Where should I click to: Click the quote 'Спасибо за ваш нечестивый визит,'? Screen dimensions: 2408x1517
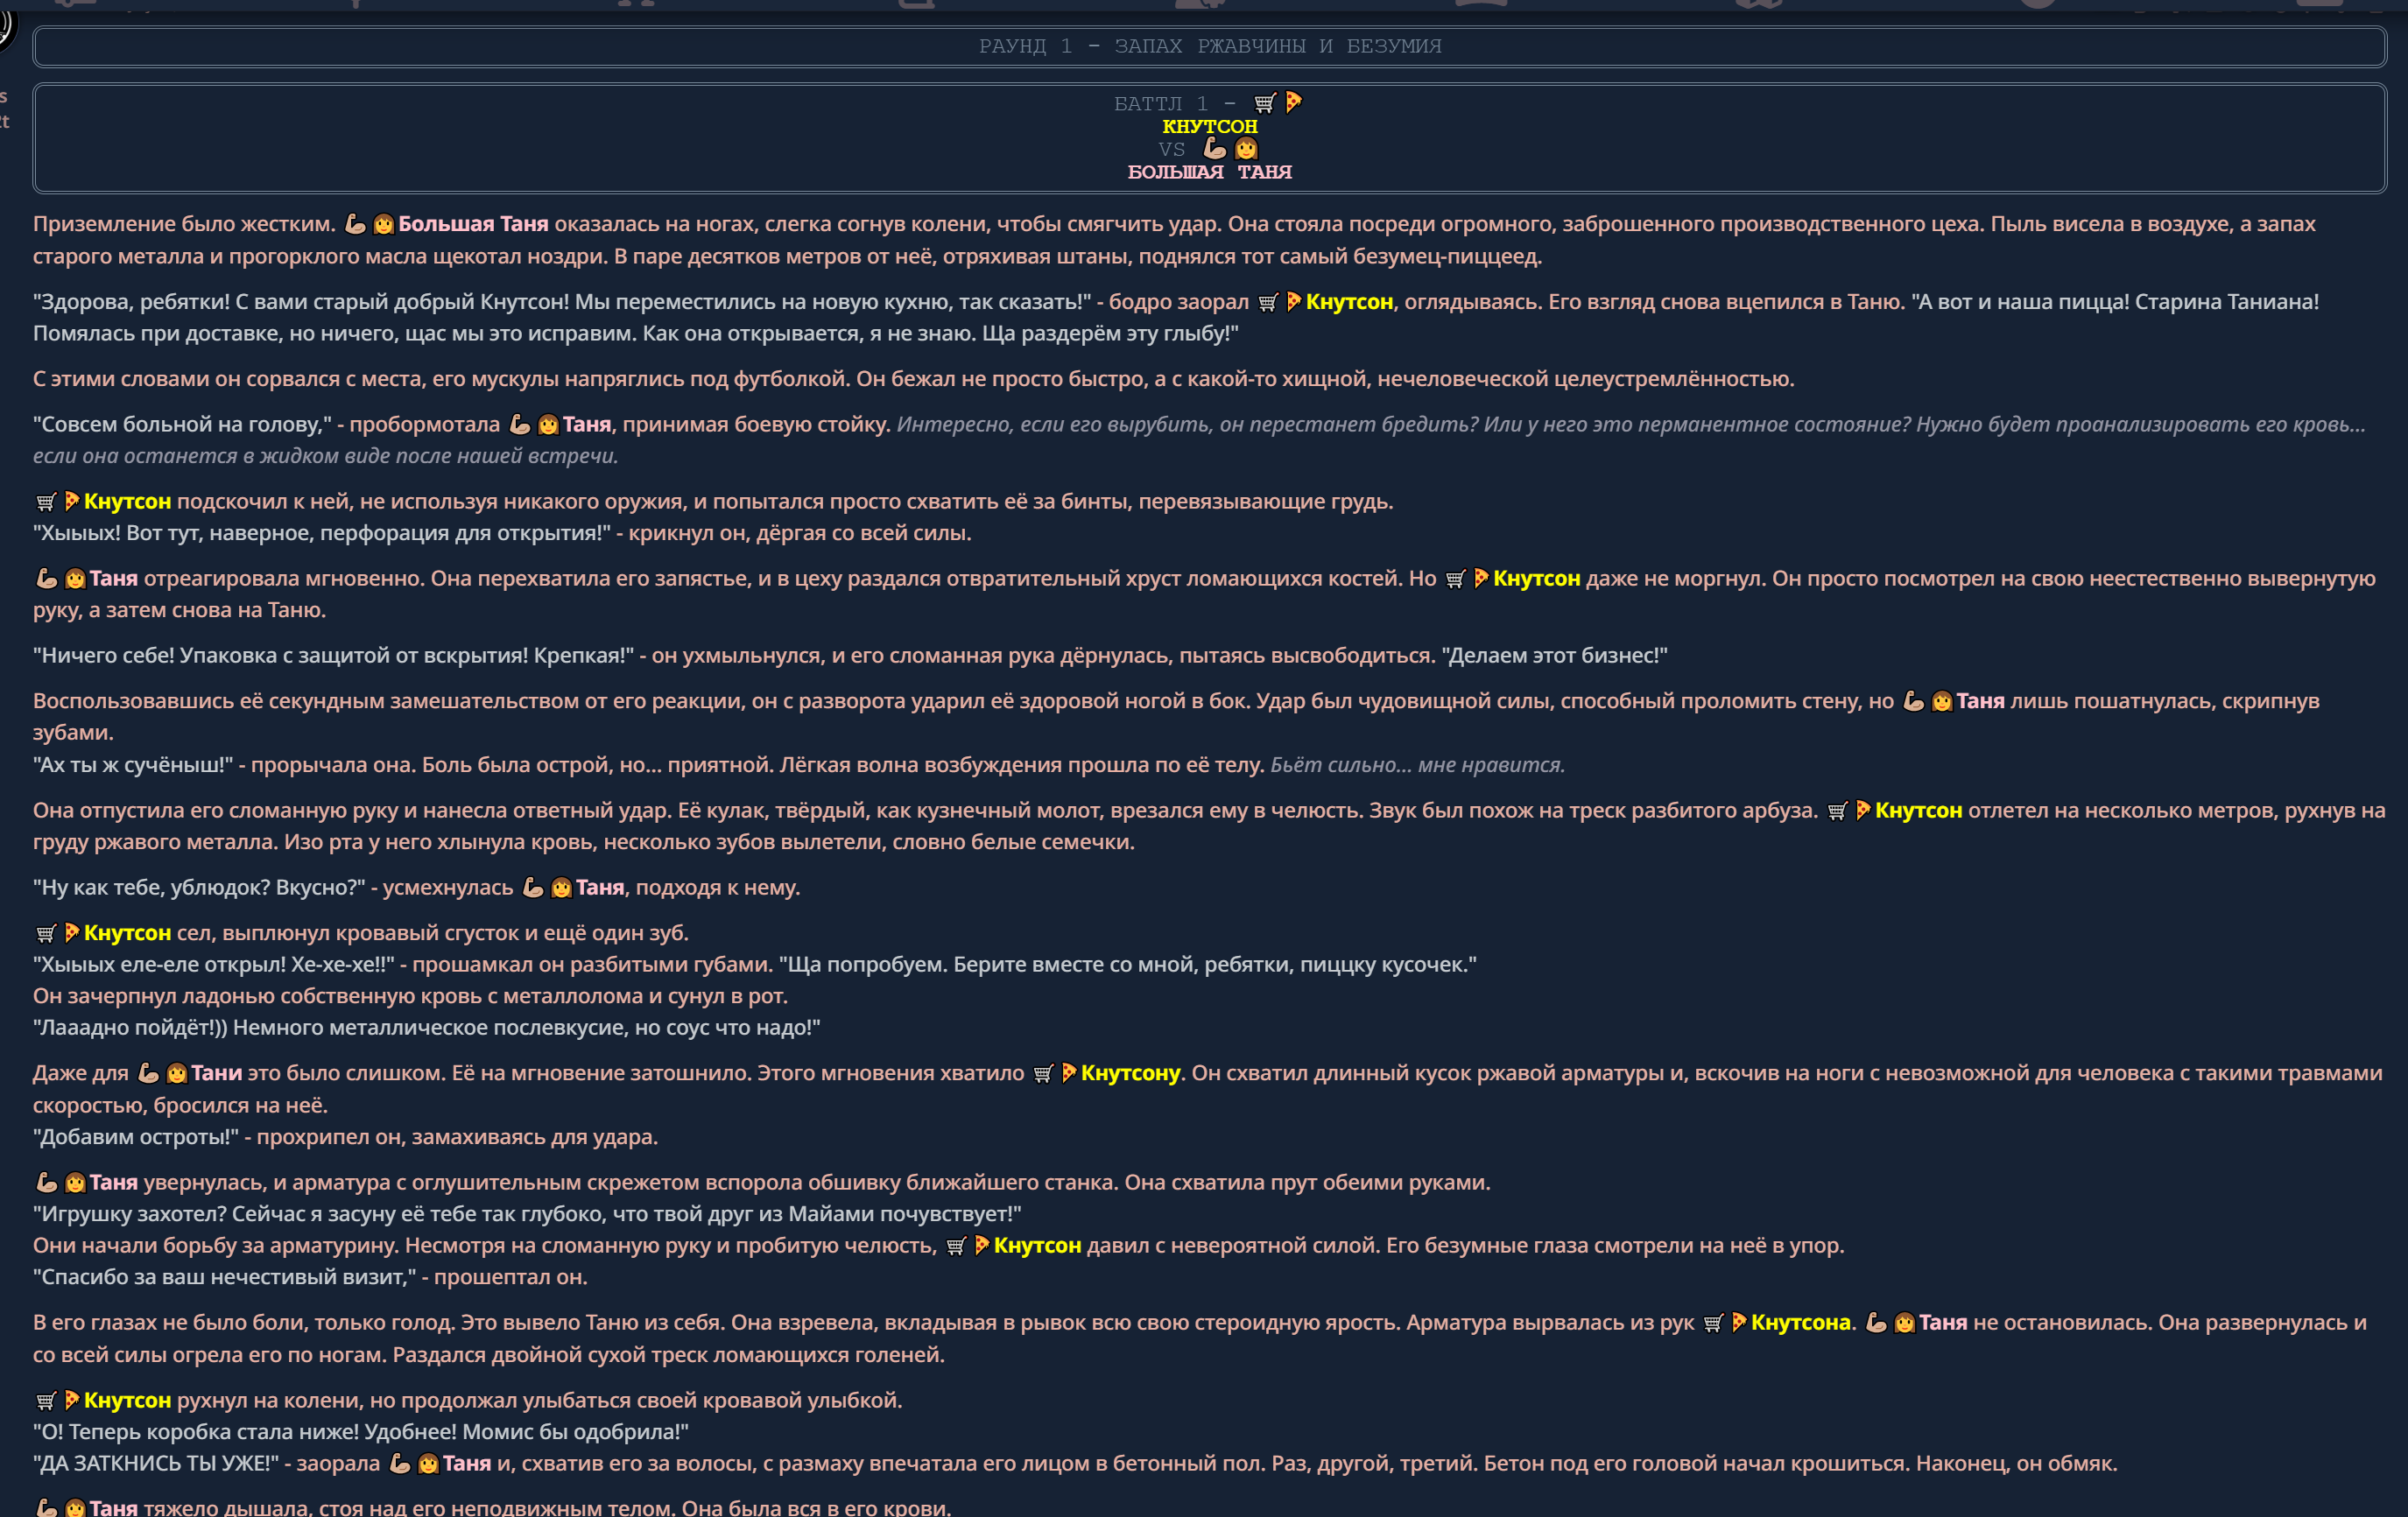pos(225,1278)
